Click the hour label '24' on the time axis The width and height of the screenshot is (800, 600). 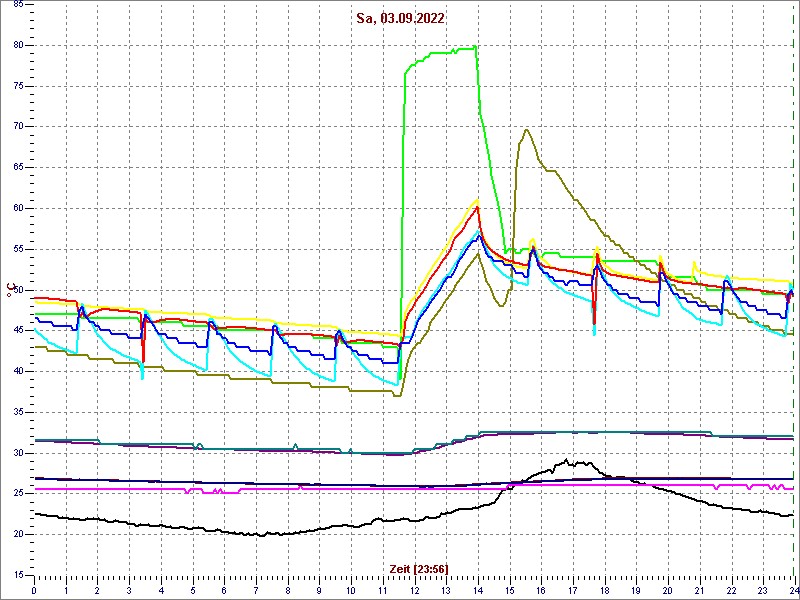coord(793,590)
